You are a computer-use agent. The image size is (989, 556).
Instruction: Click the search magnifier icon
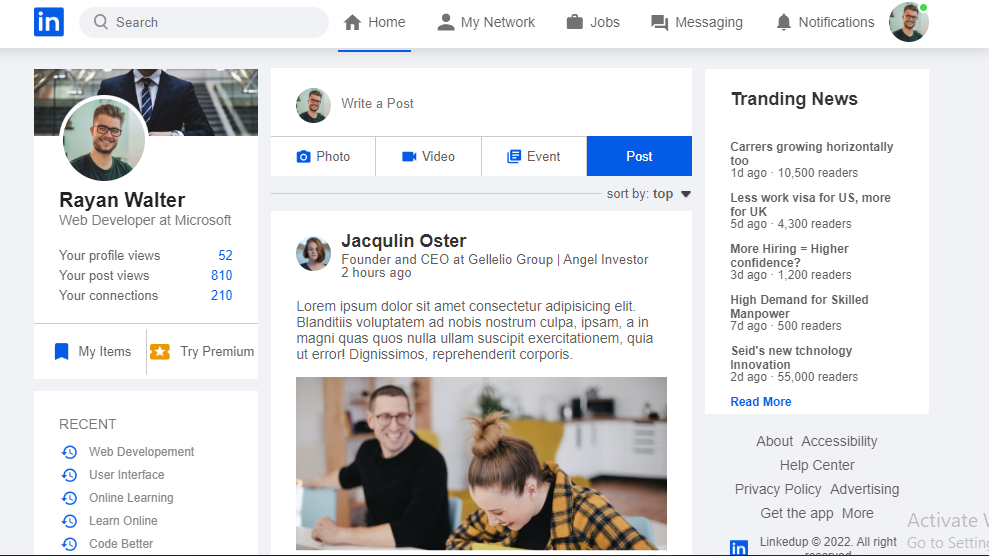click(100, 22)
